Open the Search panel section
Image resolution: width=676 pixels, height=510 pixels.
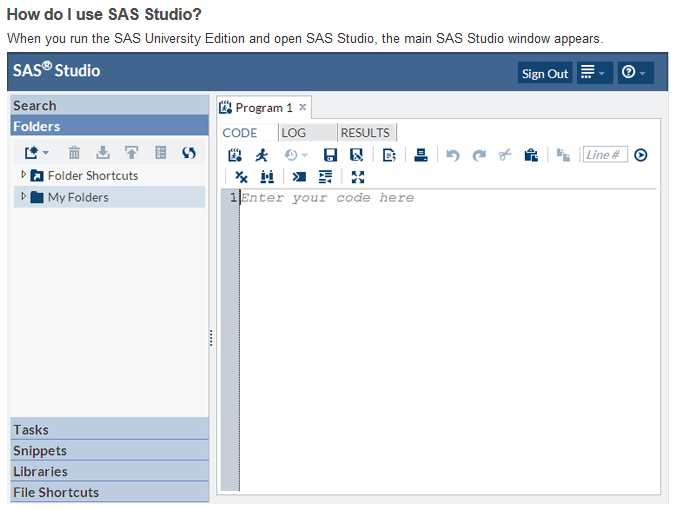(x=110, y=105)
